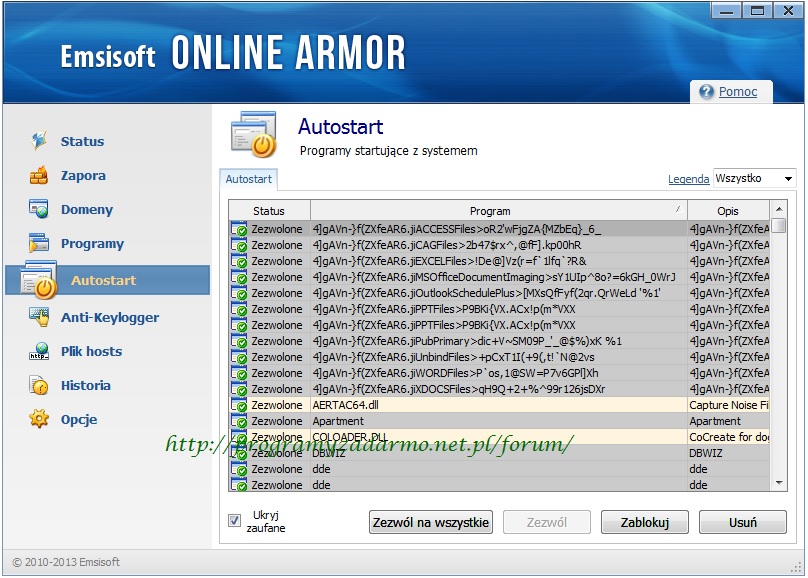Open Anti-Keylogger icon in sidebar

point(39,317)
